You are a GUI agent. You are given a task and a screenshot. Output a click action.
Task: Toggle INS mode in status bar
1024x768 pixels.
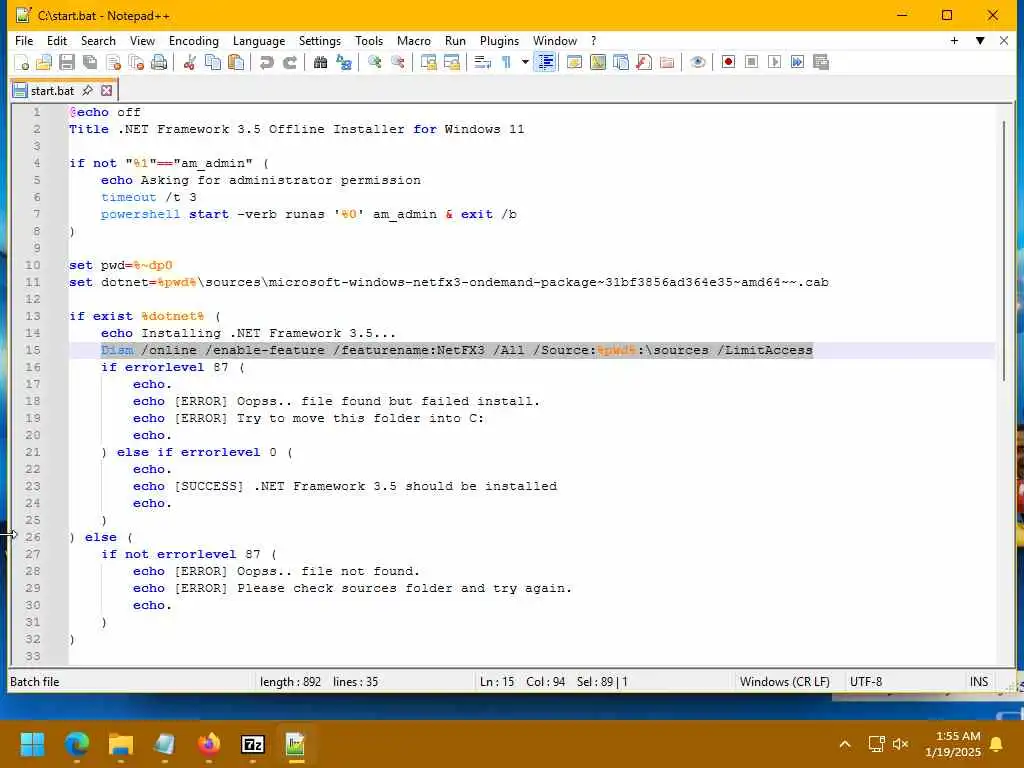978,682
